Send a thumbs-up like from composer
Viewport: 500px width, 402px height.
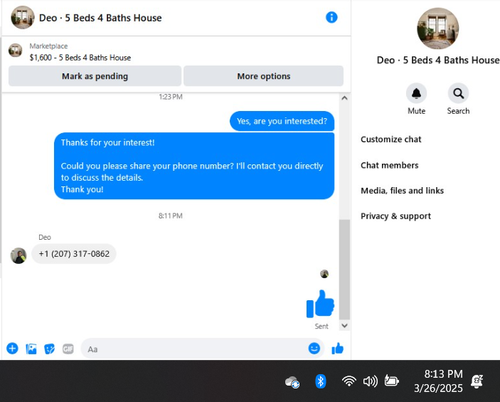pyautogui.click(x=337, y=349)
